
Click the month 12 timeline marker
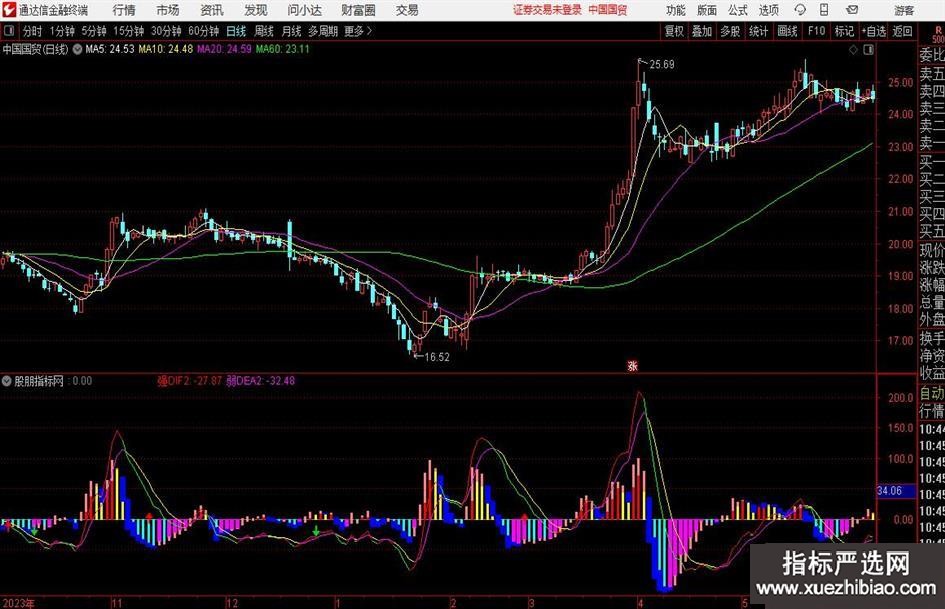[232, 603]
